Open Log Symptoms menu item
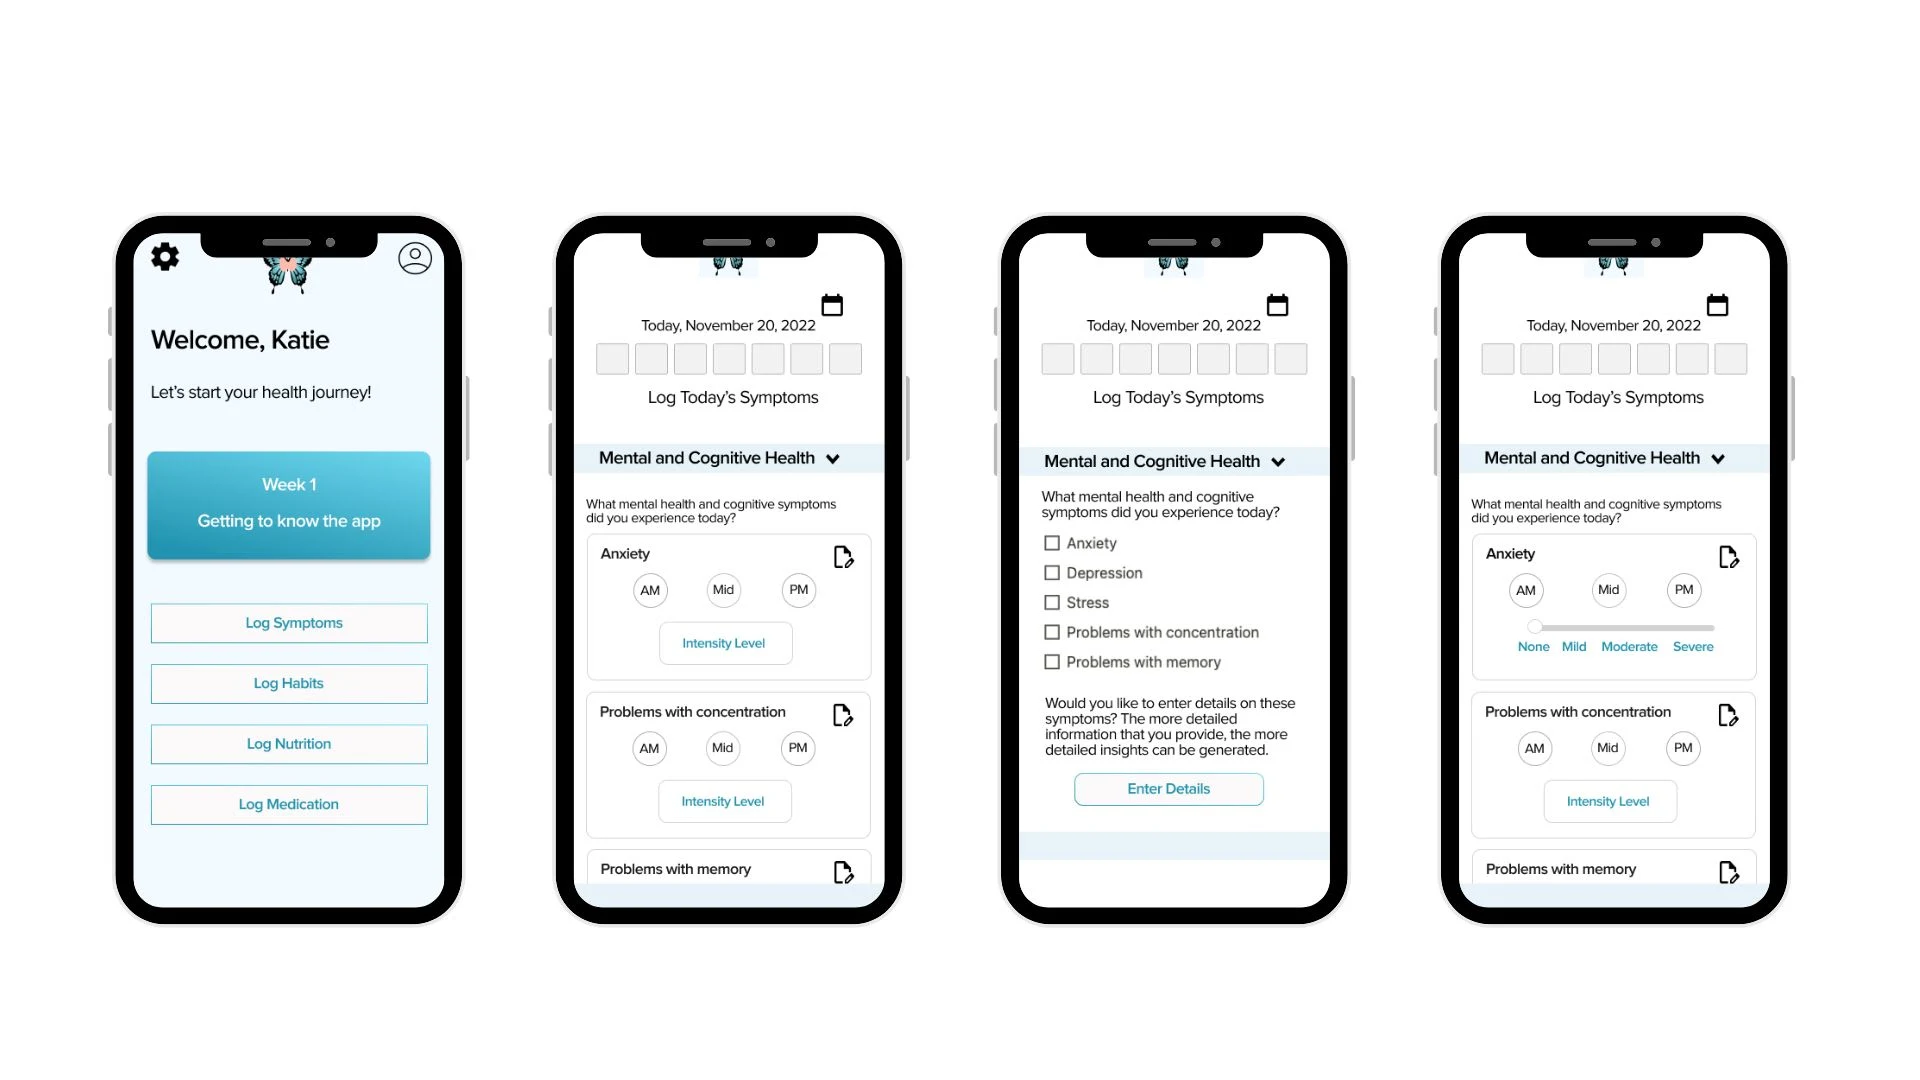This screenshot has width=1920, height=1080. pos(287,621)
